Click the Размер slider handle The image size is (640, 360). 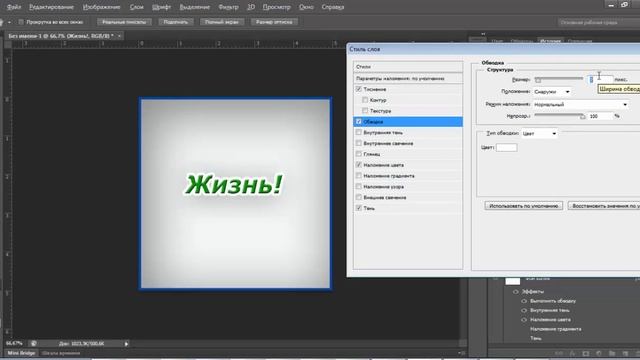coord(538,80)
